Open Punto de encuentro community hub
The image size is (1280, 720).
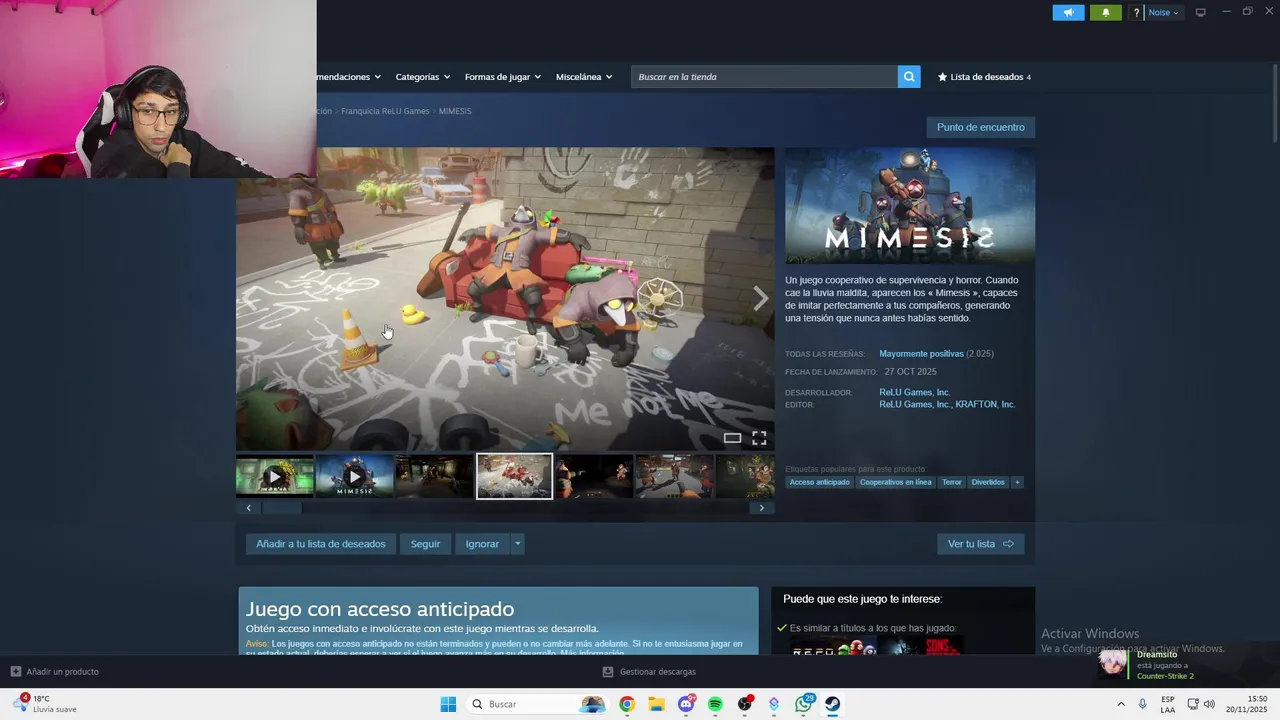pyautogui.click(x=980, y=127)
